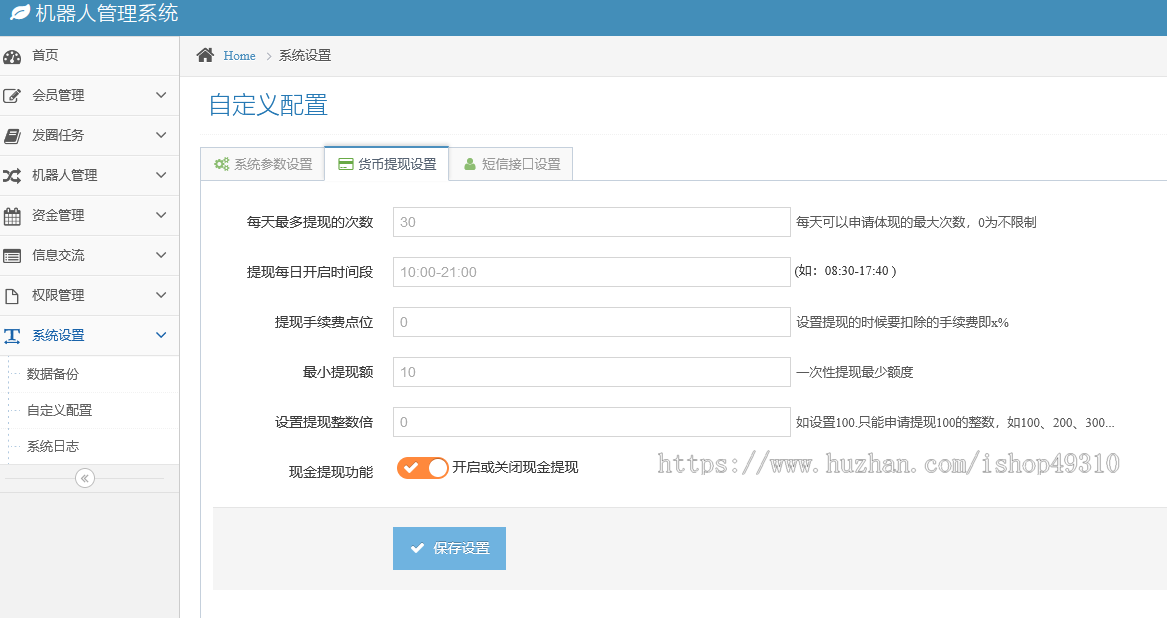
Task: Click the shuffle icon beside 机器人管理
Action: [x=12, y=176]
